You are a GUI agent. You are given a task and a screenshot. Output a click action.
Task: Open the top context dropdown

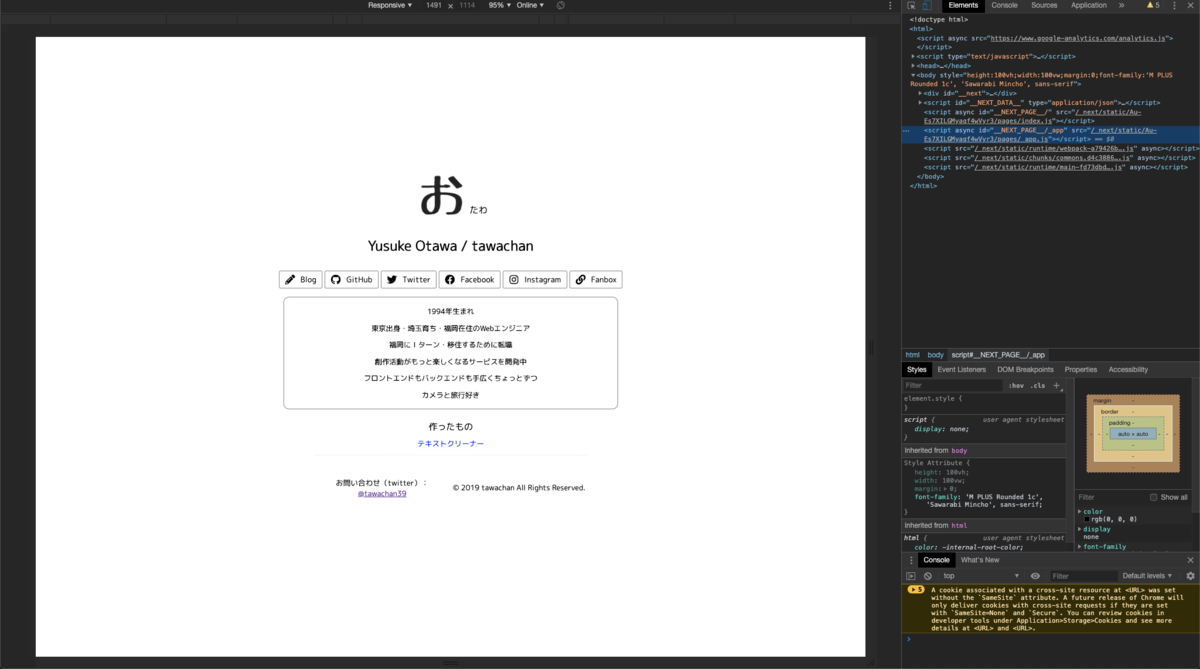pyautogui.click(x=980, y=576)
